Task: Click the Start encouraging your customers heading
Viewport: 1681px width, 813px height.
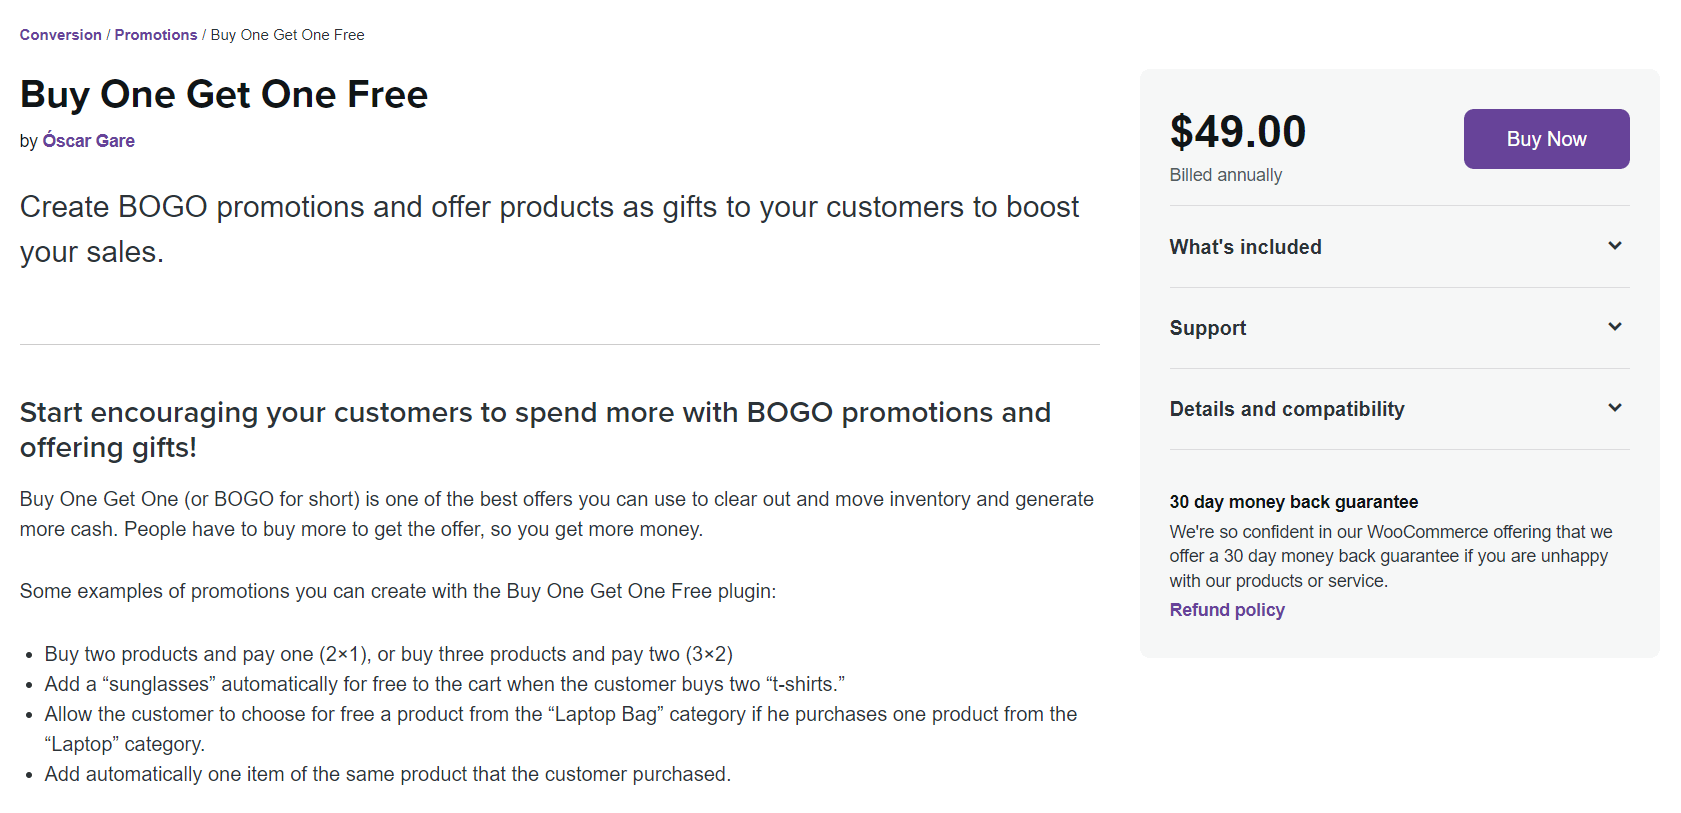Action: 535,429
